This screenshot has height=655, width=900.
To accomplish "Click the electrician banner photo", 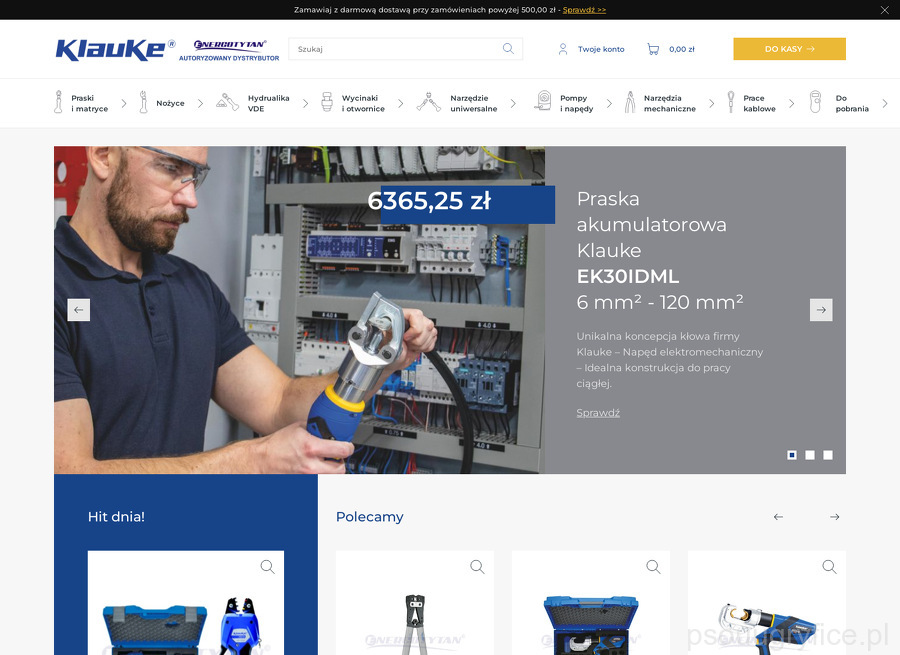I will coord(299,310).
